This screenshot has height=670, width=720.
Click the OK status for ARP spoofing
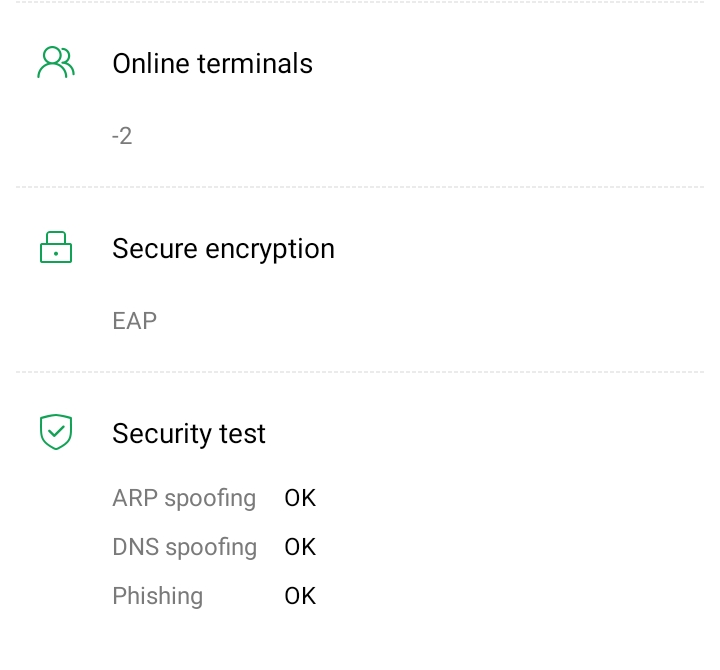pyautogui.click(x=300, y=498)
